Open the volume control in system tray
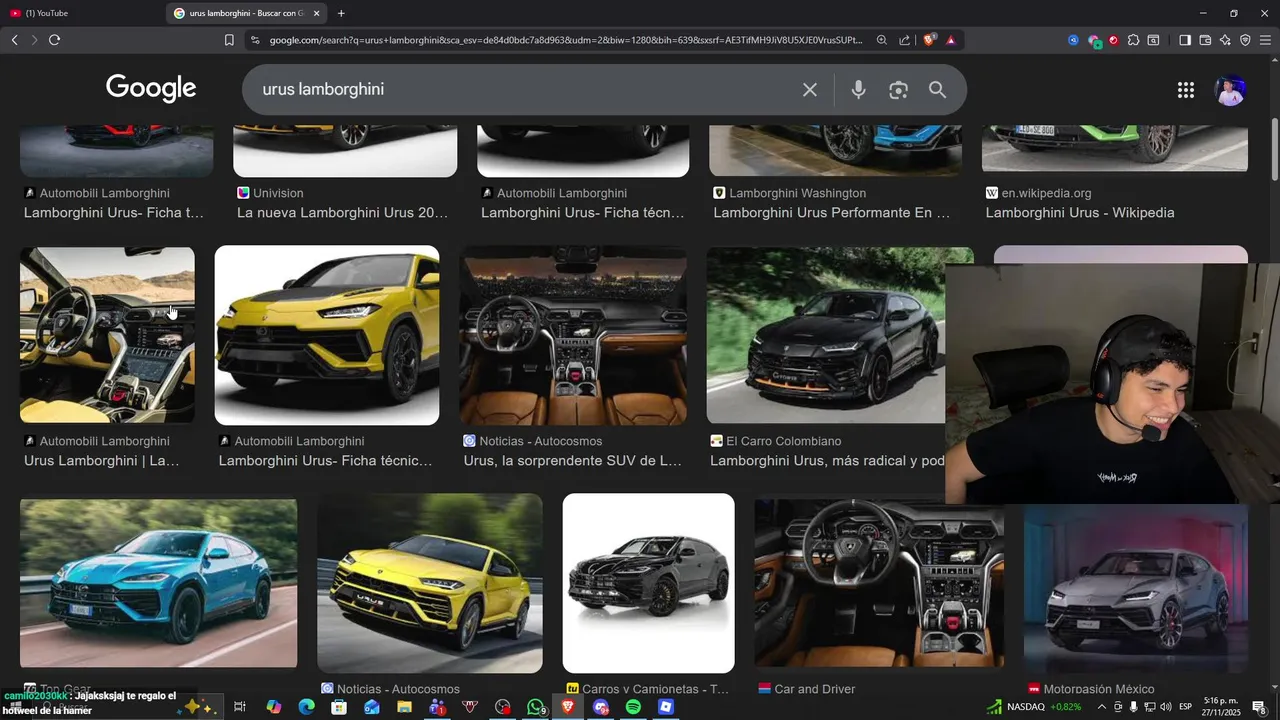 (1166, 707)
